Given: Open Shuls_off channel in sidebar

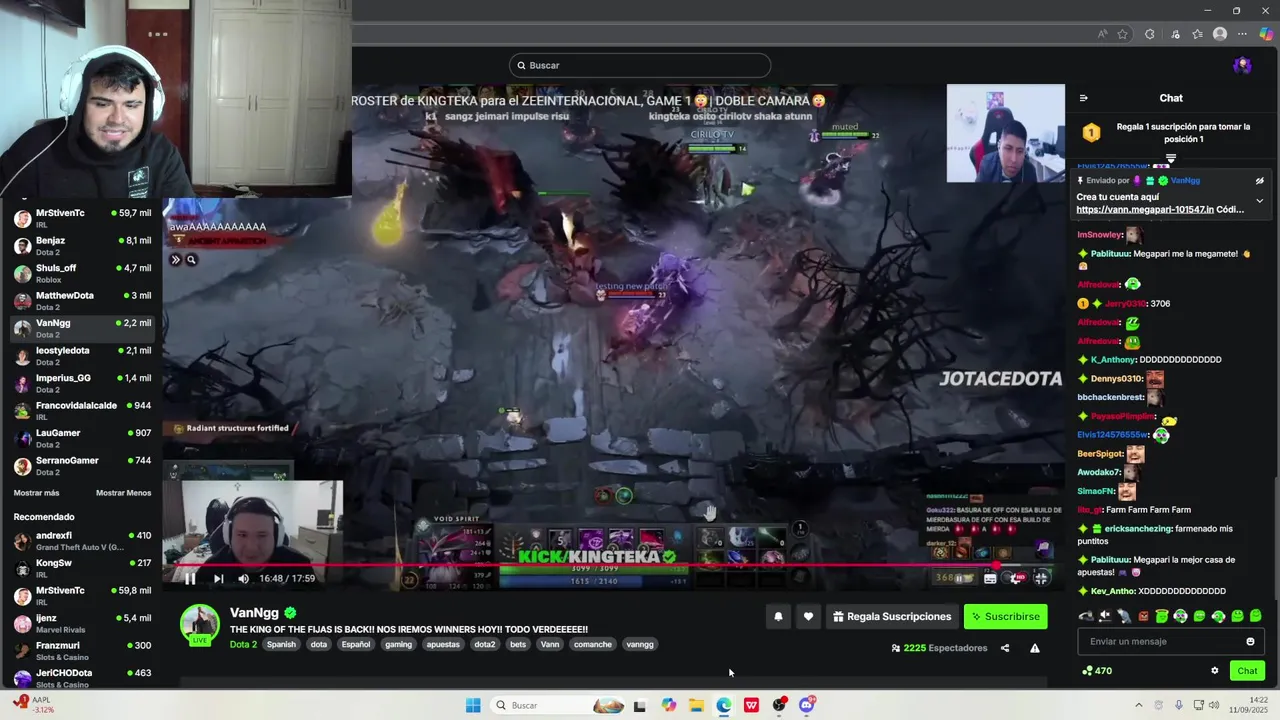Looking at the screenshot, I should pyautogui.click(x=82, y=273).
